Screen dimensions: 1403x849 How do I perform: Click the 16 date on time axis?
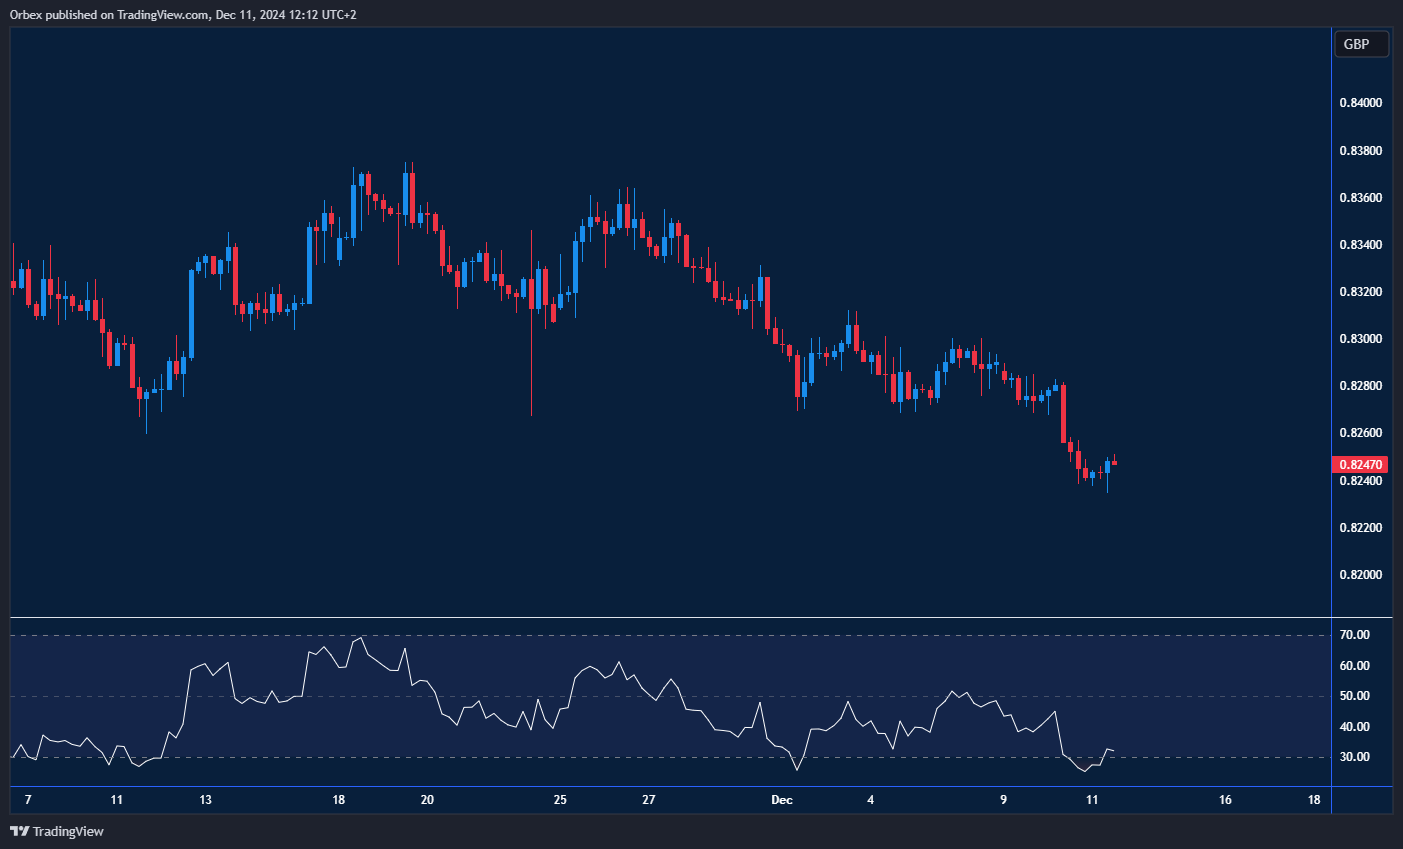1225,800
